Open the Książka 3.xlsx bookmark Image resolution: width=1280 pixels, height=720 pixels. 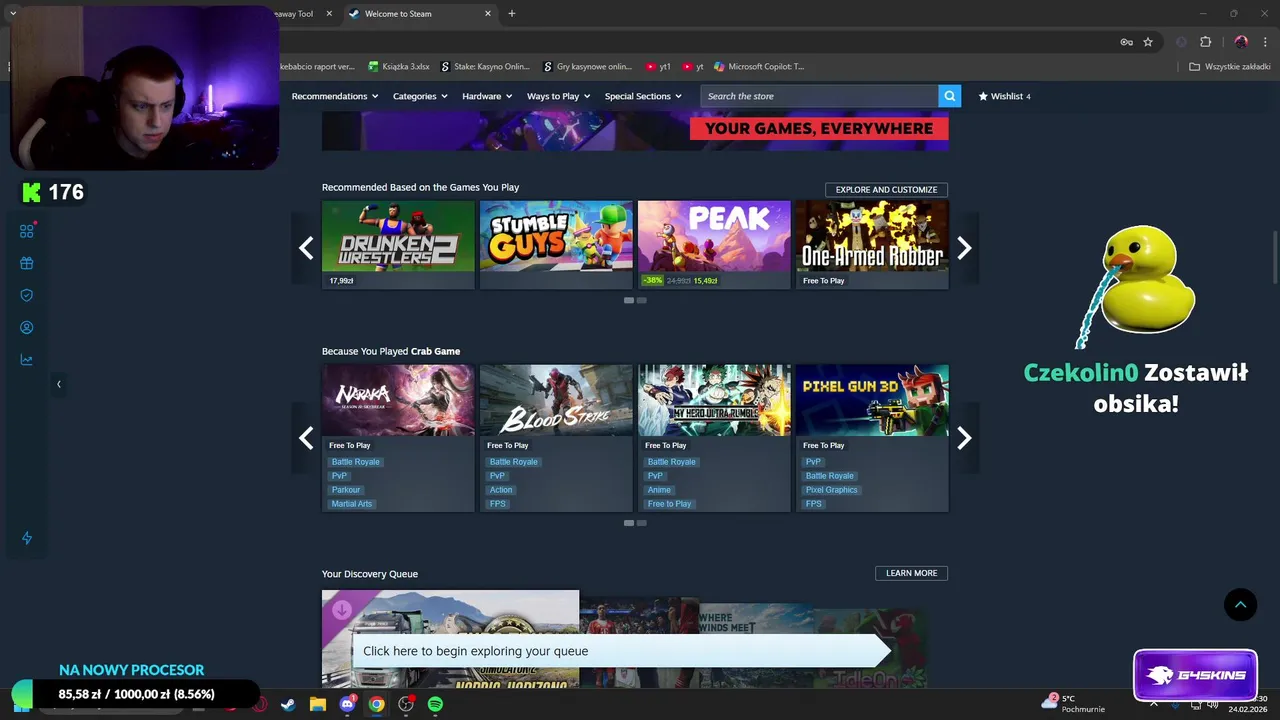click(x=399, y=67)
